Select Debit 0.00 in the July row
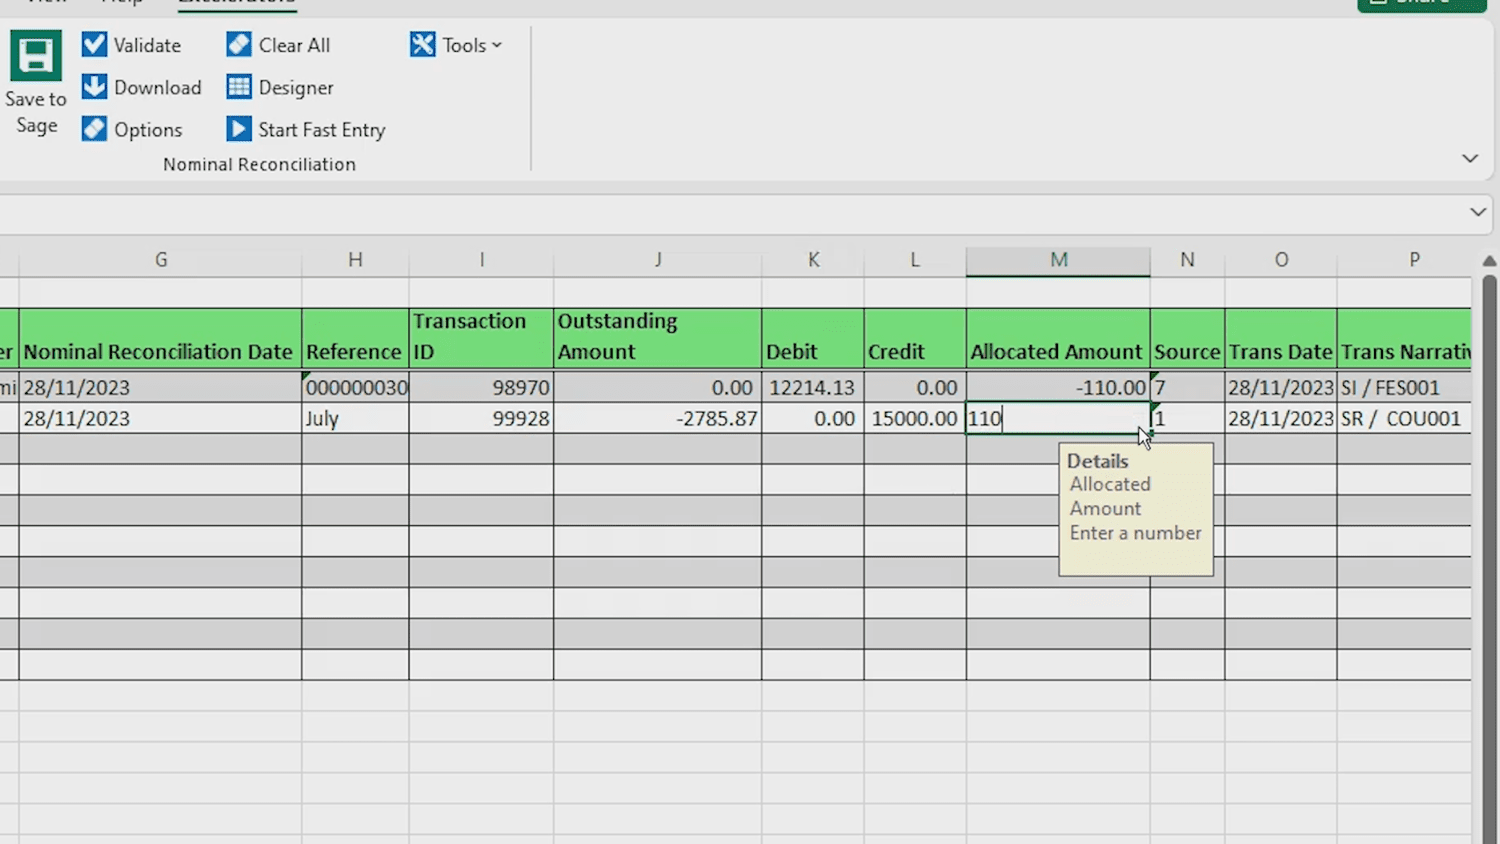1500x844 pixels. (813, 418)
